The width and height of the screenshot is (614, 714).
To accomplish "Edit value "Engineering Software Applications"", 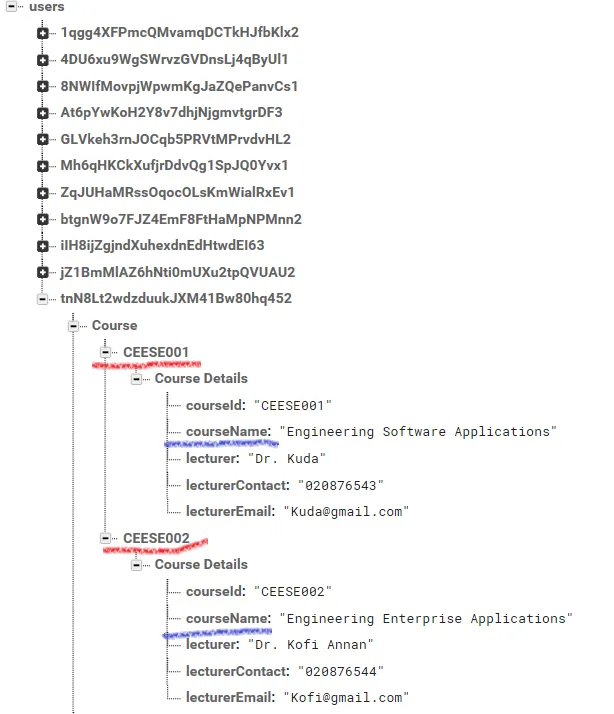I will tap(418, 432).
